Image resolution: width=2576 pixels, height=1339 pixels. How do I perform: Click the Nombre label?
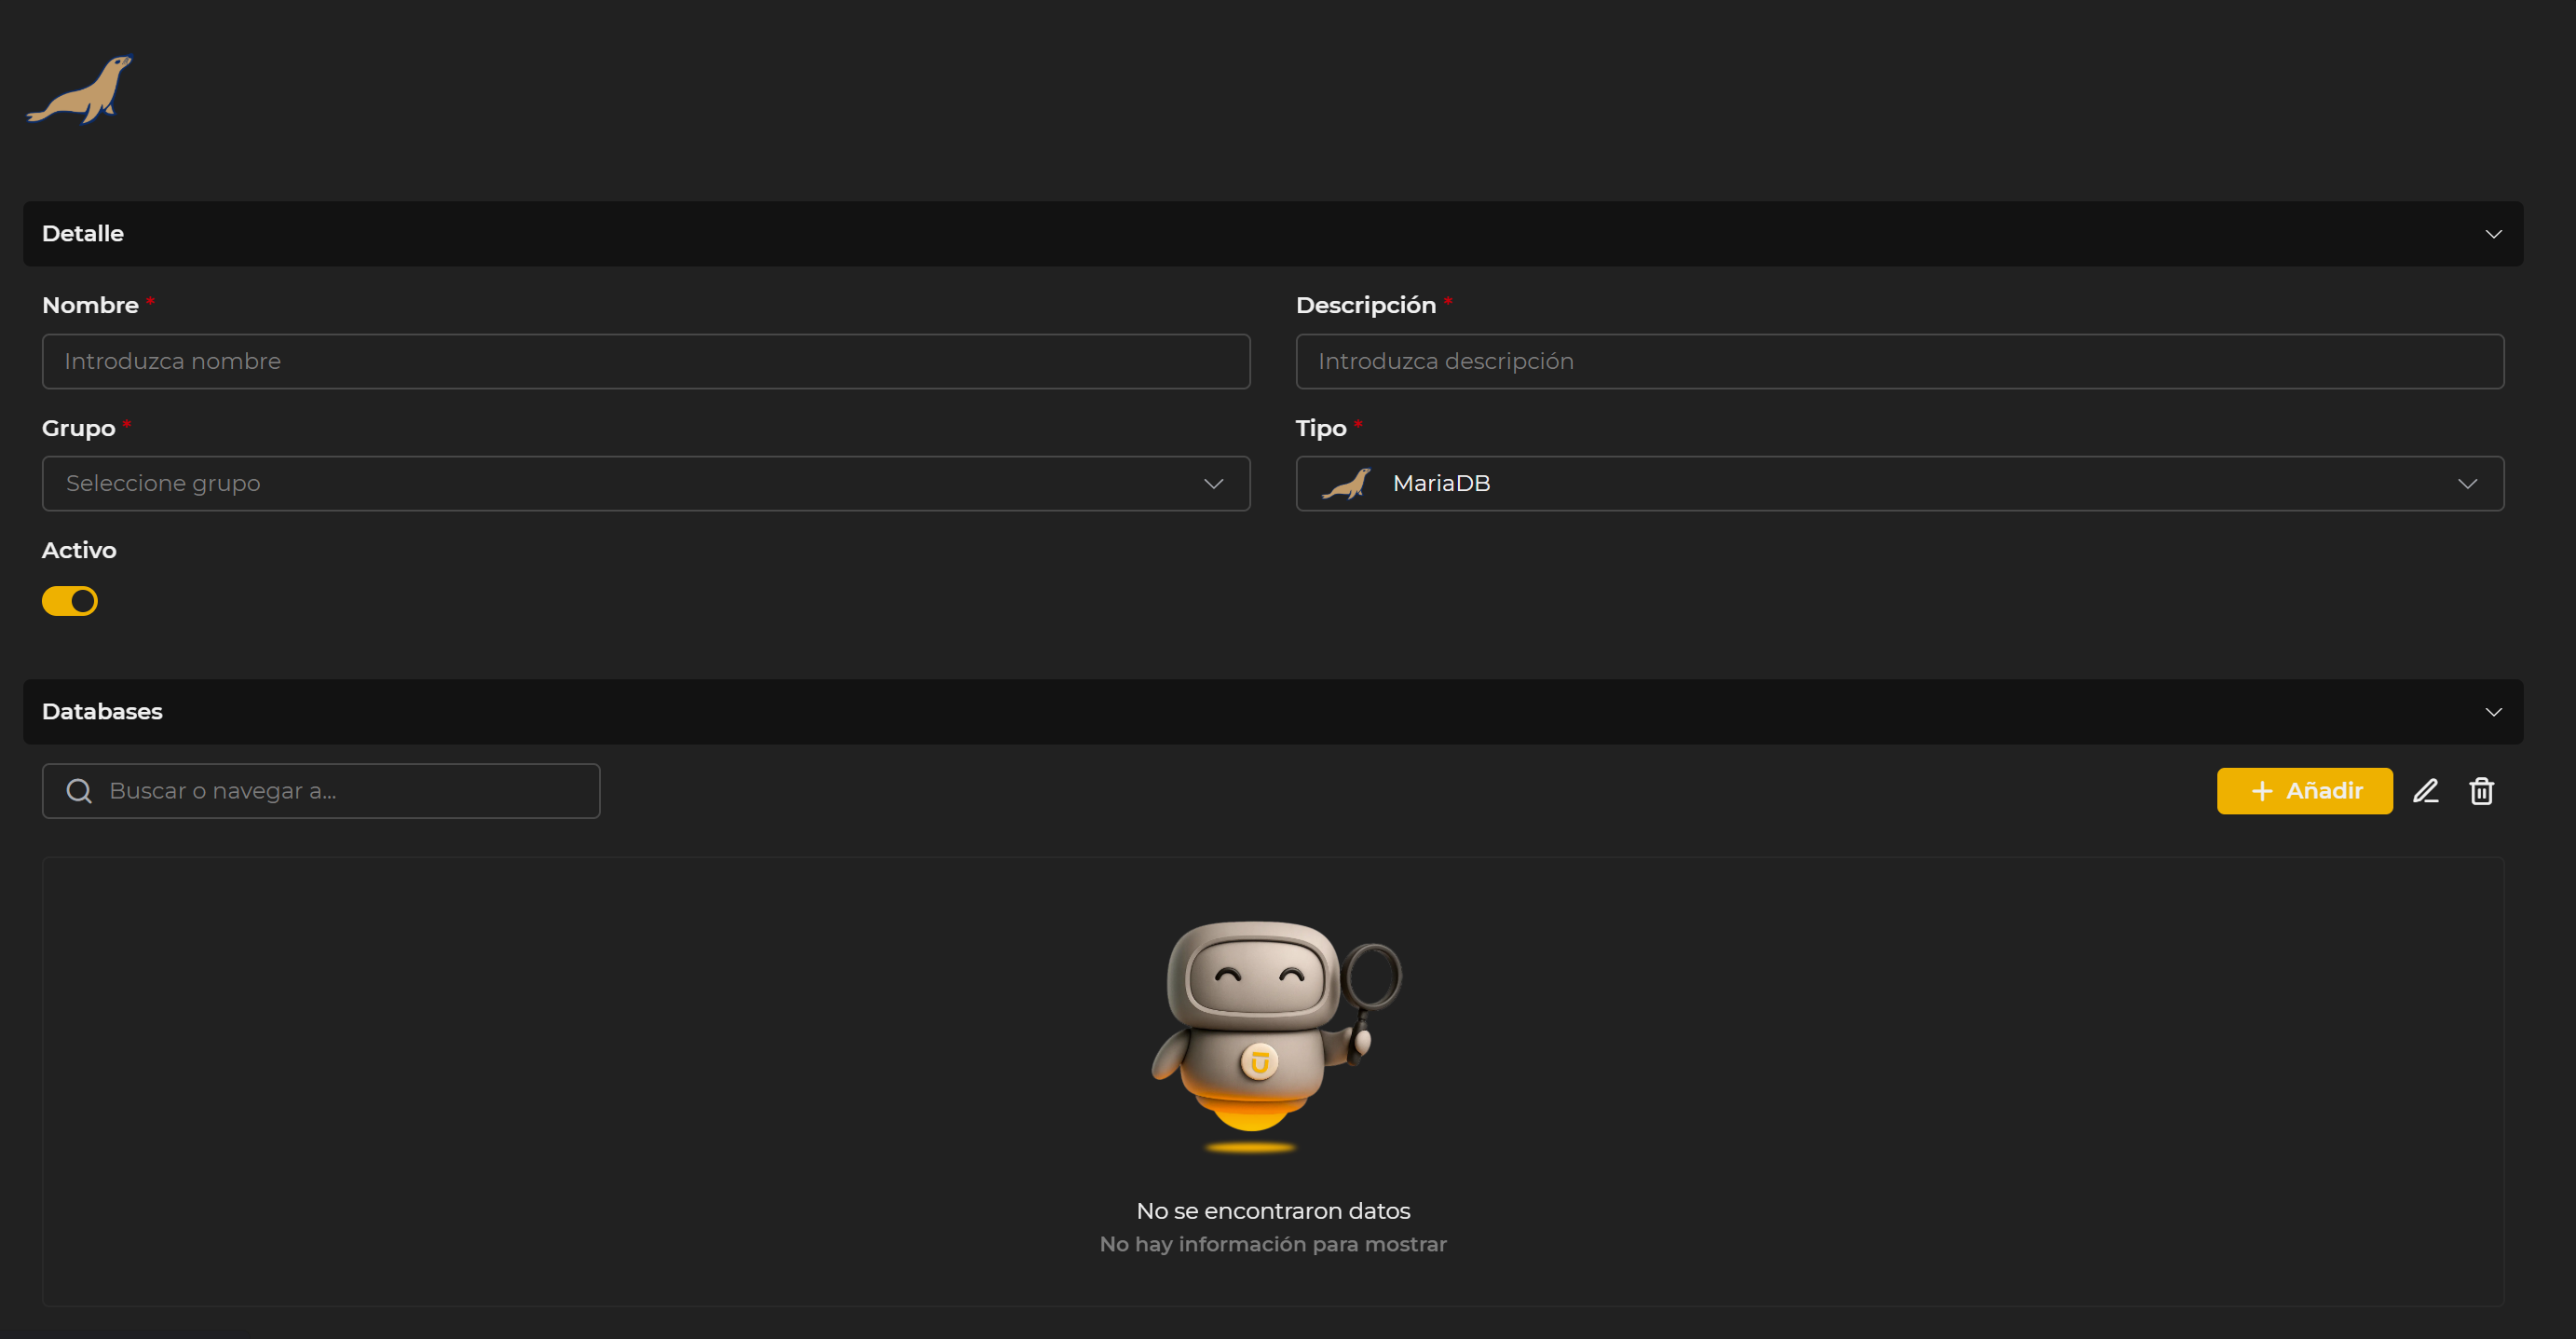(90, 305)
